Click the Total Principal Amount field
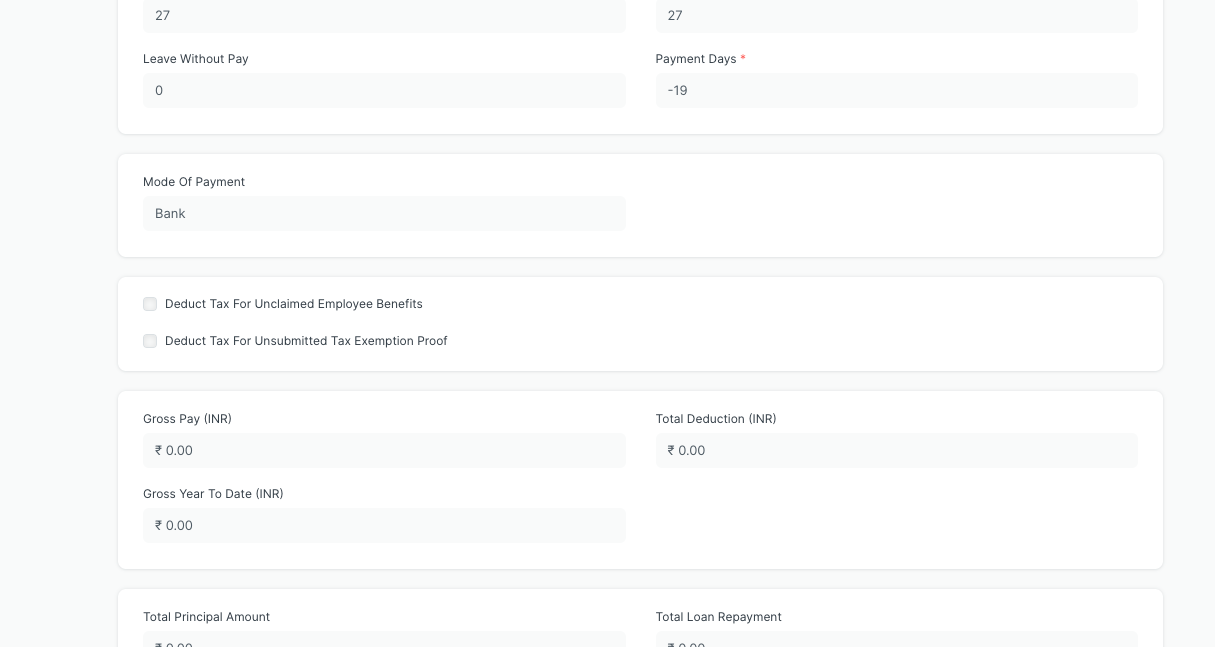 pos(384,644)
